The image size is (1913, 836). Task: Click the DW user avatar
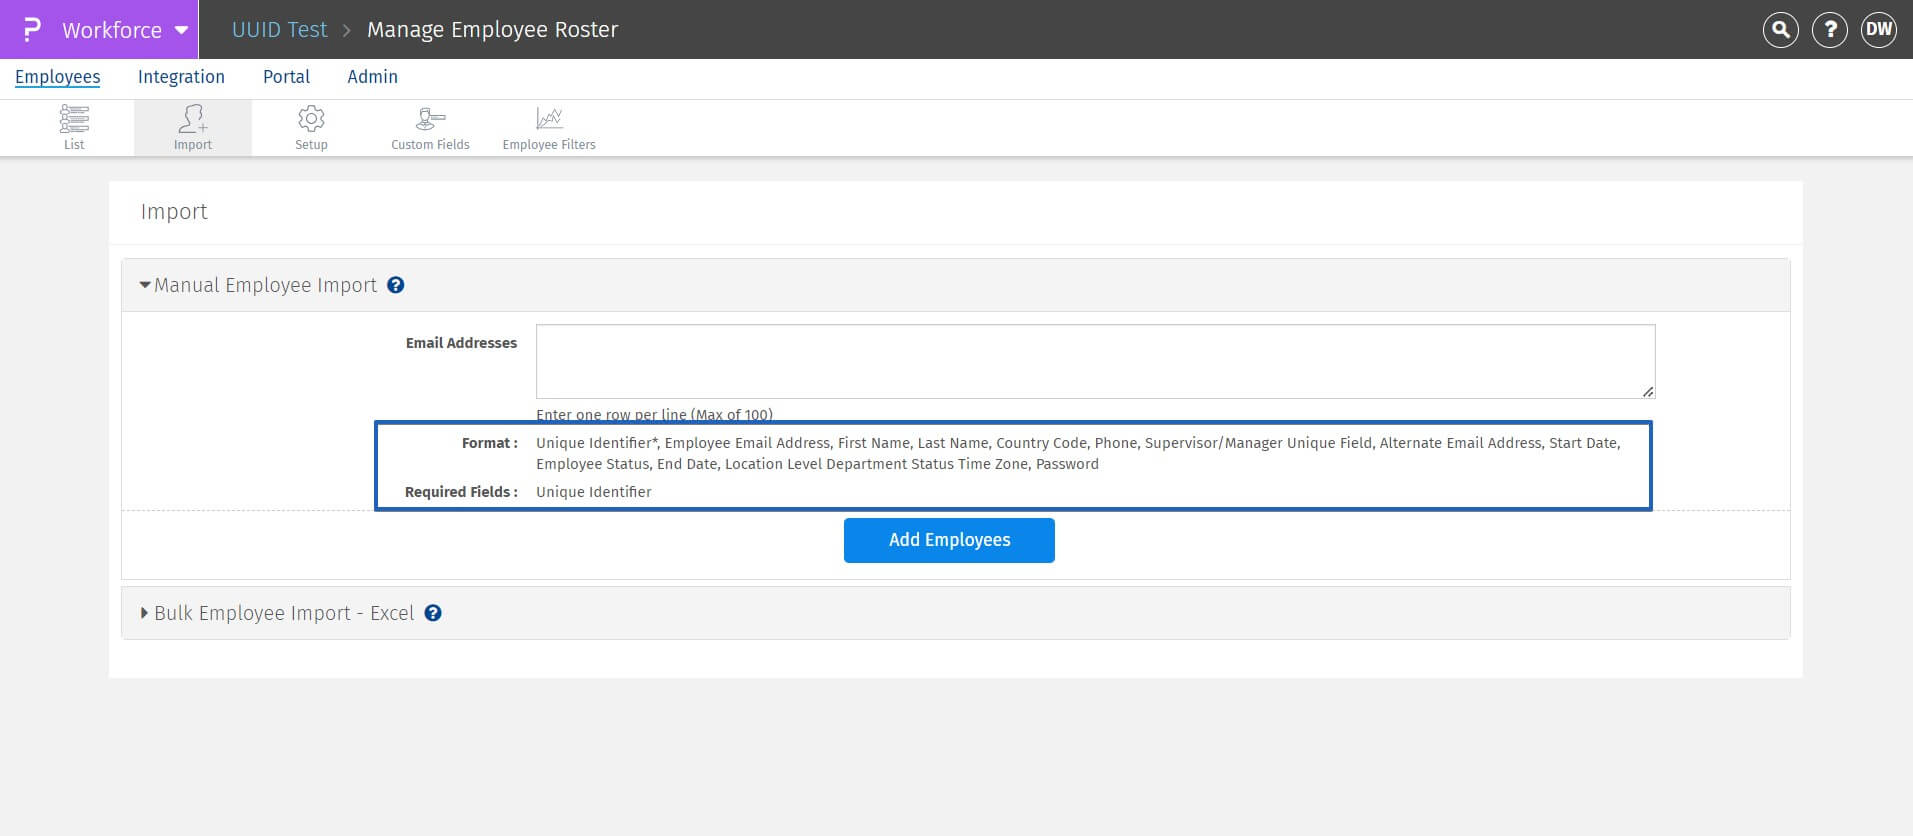coord(1878,30)
